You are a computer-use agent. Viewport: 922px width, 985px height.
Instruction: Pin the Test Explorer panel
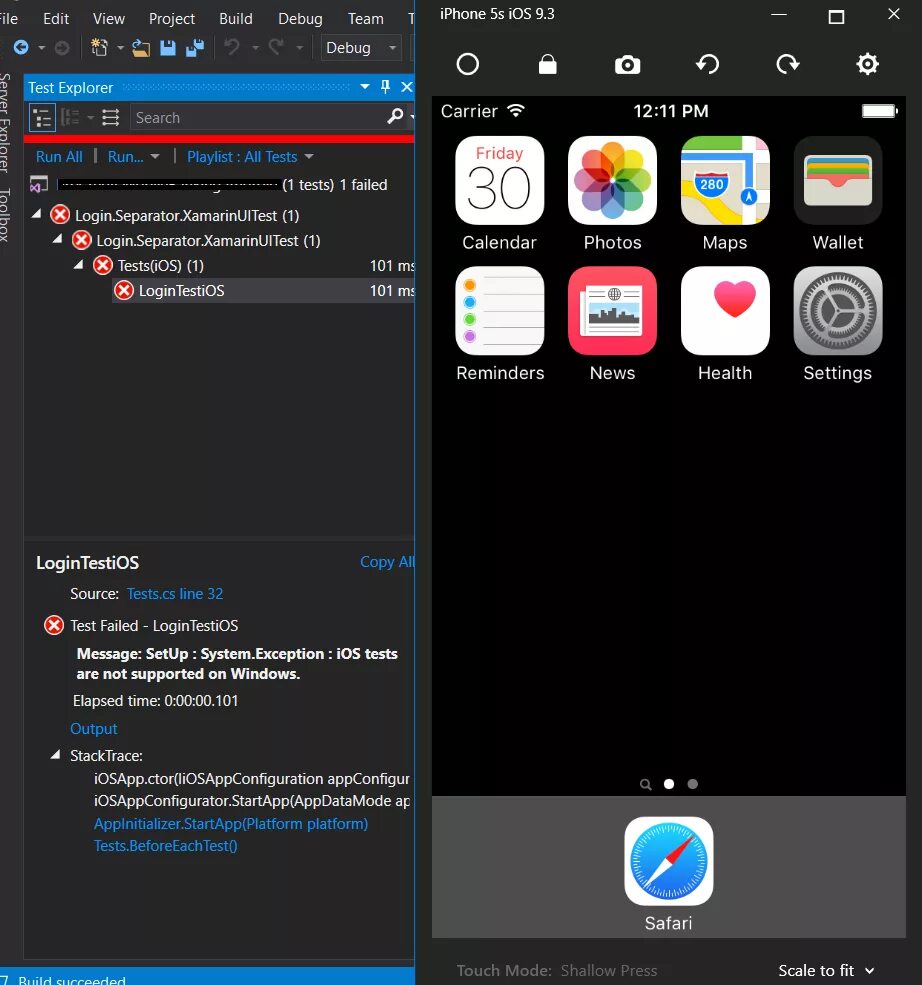coord(386,87)
